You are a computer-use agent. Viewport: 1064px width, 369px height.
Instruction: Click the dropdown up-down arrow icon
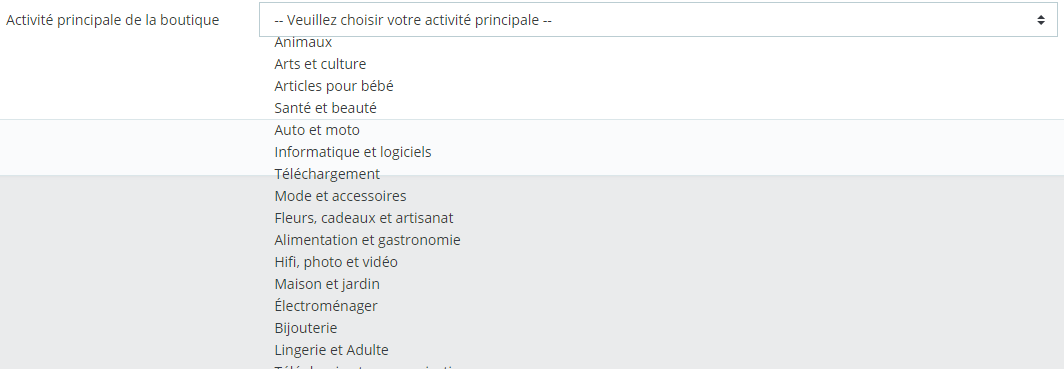1040,20
